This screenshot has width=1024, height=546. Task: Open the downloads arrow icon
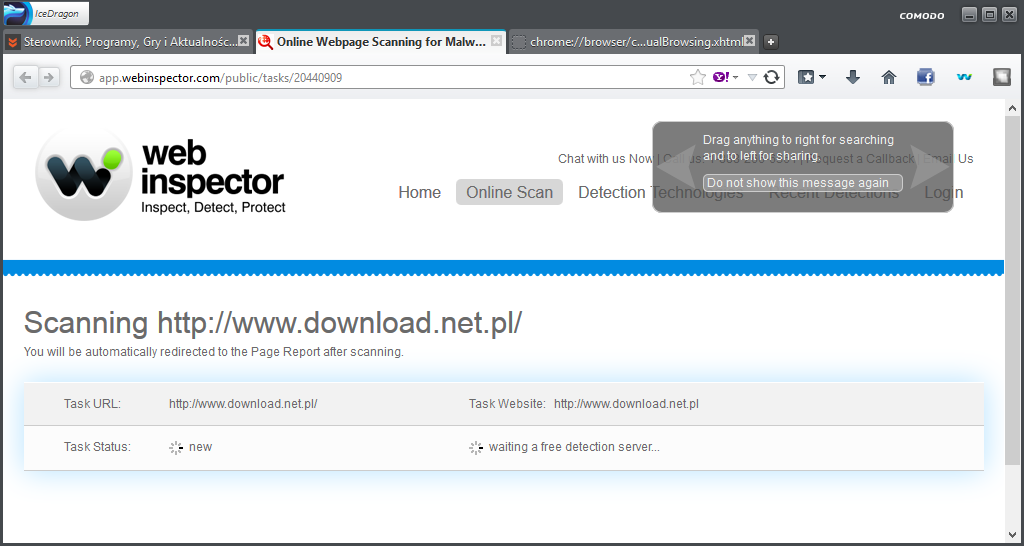point(852,77)
